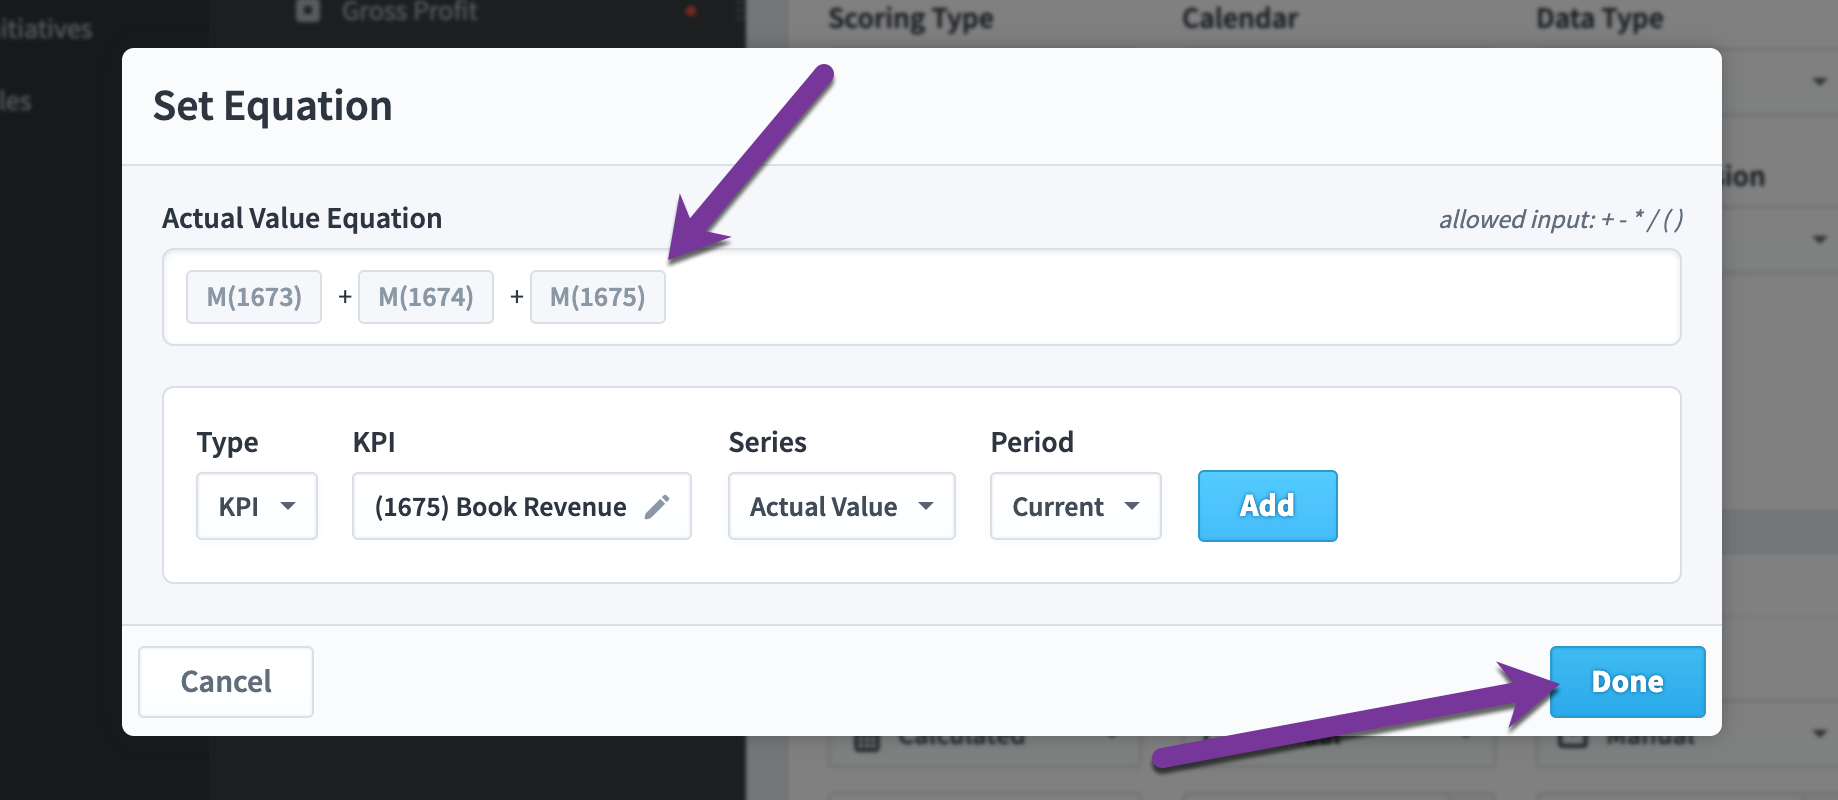Select the M(1673) equation token

[x=254, y=297]
